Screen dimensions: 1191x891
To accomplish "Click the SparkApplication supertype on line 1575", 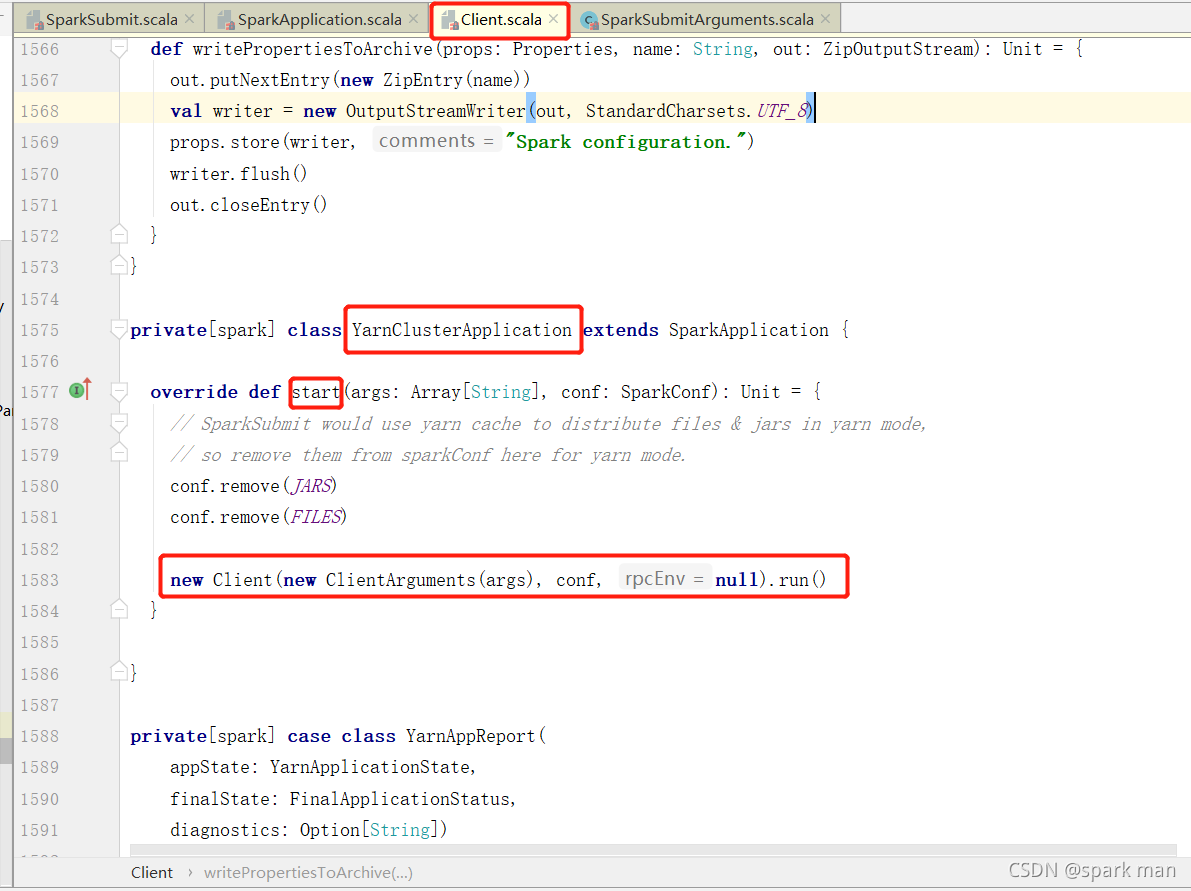I will click(x=749, y=330).
